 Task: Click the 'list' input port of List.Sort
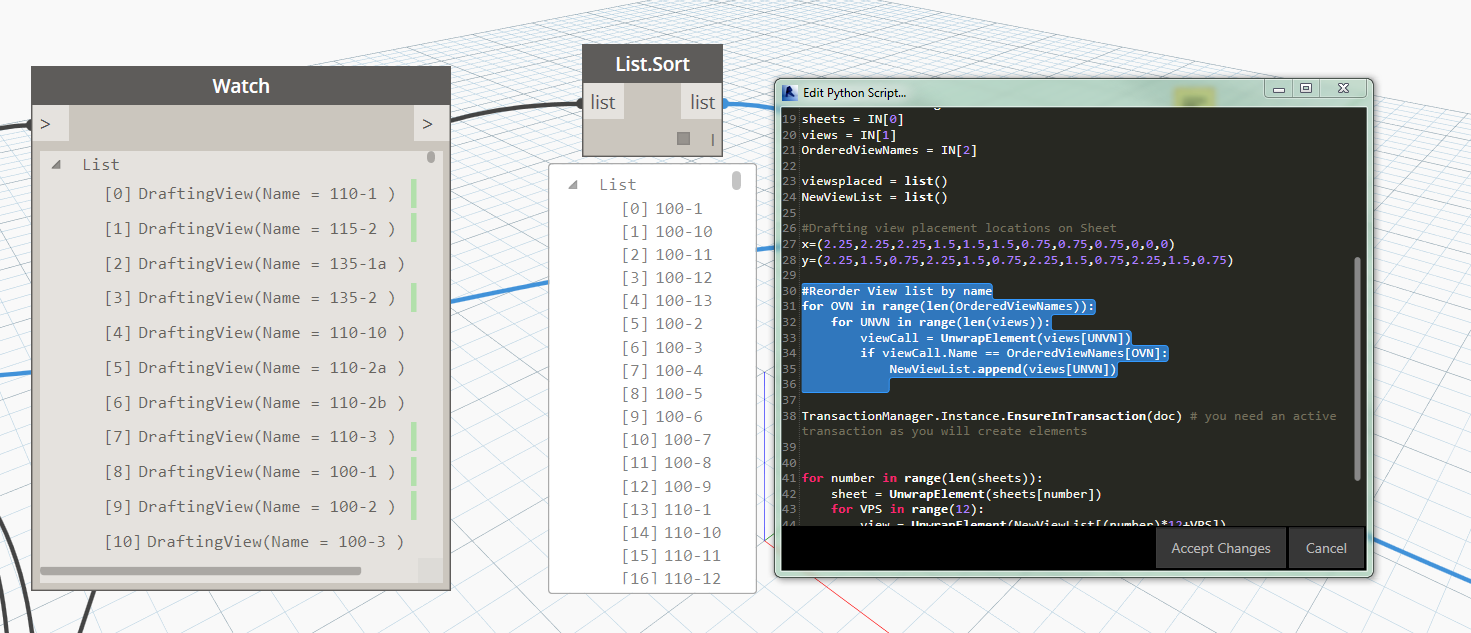[603, 102]
